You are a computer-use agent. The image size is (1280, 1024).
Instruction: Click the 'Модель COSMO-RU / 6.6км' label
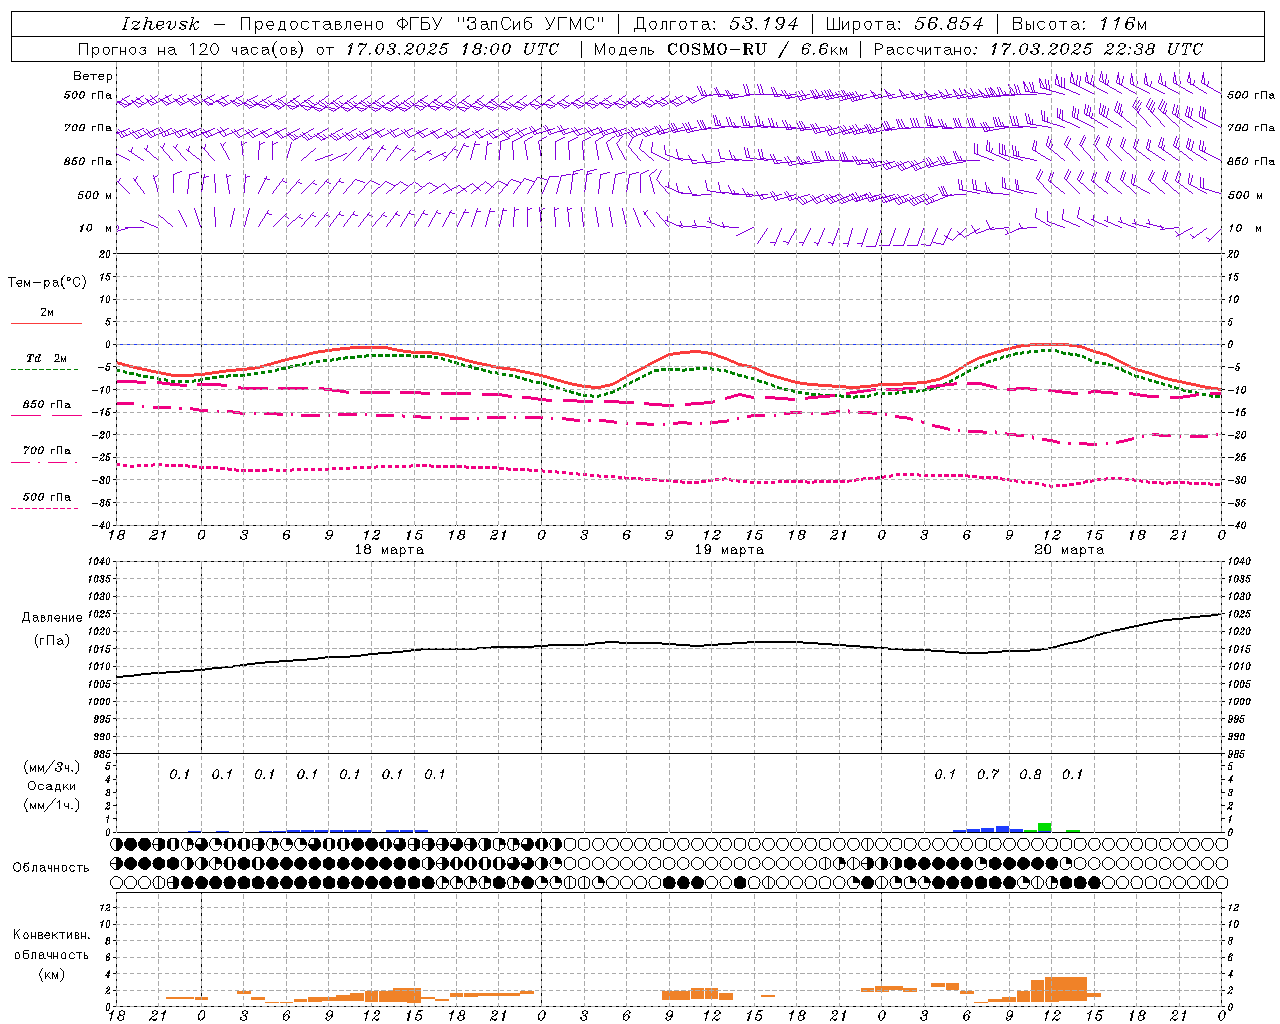[x=720, y=49]
